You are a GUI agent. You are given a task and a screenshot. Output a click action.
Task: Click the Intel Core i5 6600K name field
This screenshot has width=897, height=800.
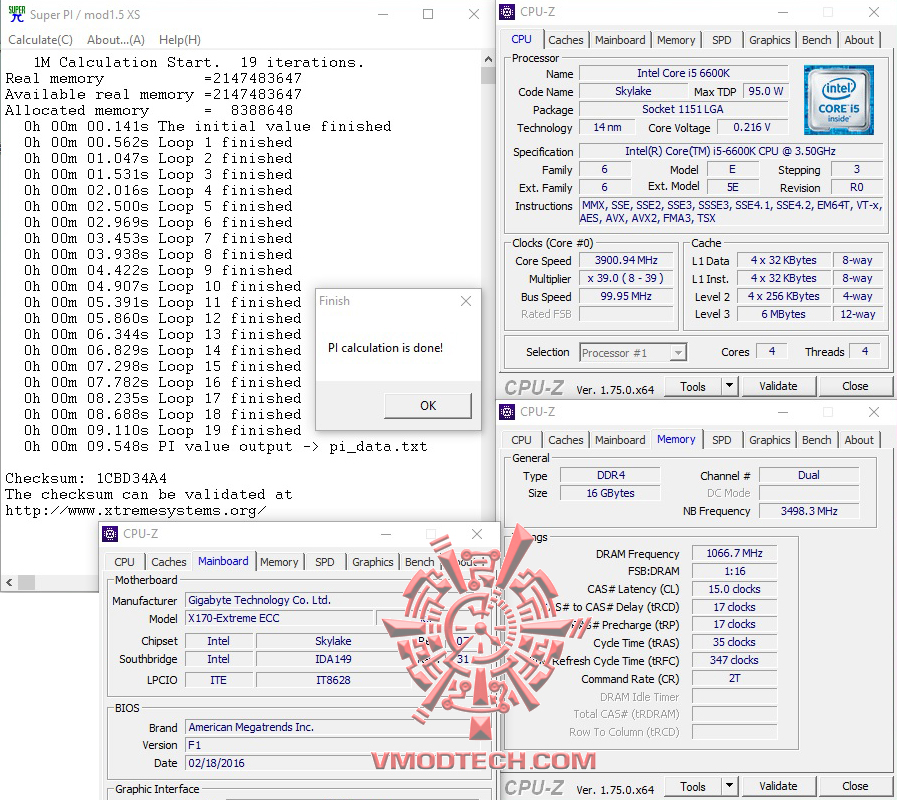point(684,73)
